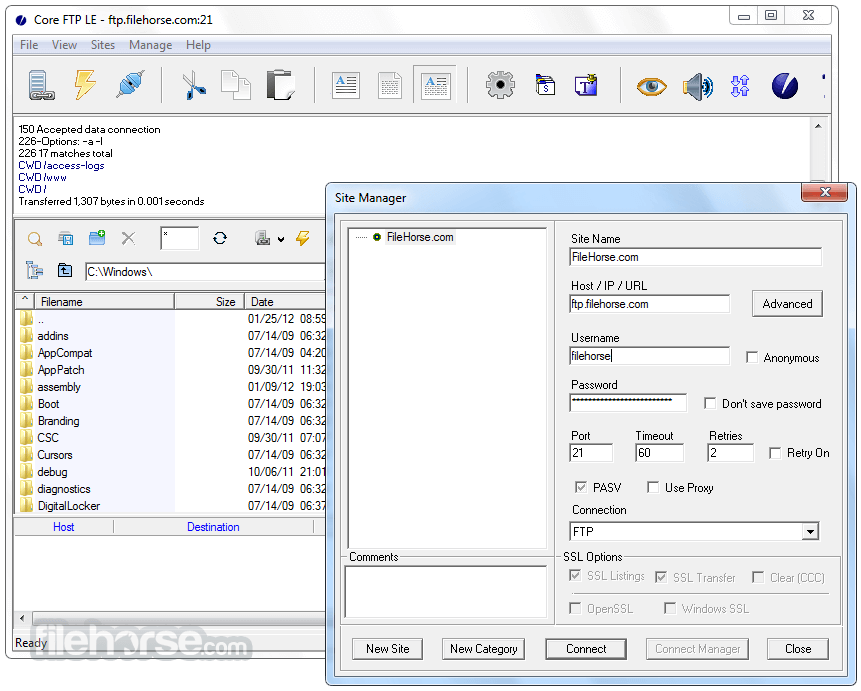The image size is (861, 691).
Task: Select the DigitalLocker folder
Action: coord(69,506)
